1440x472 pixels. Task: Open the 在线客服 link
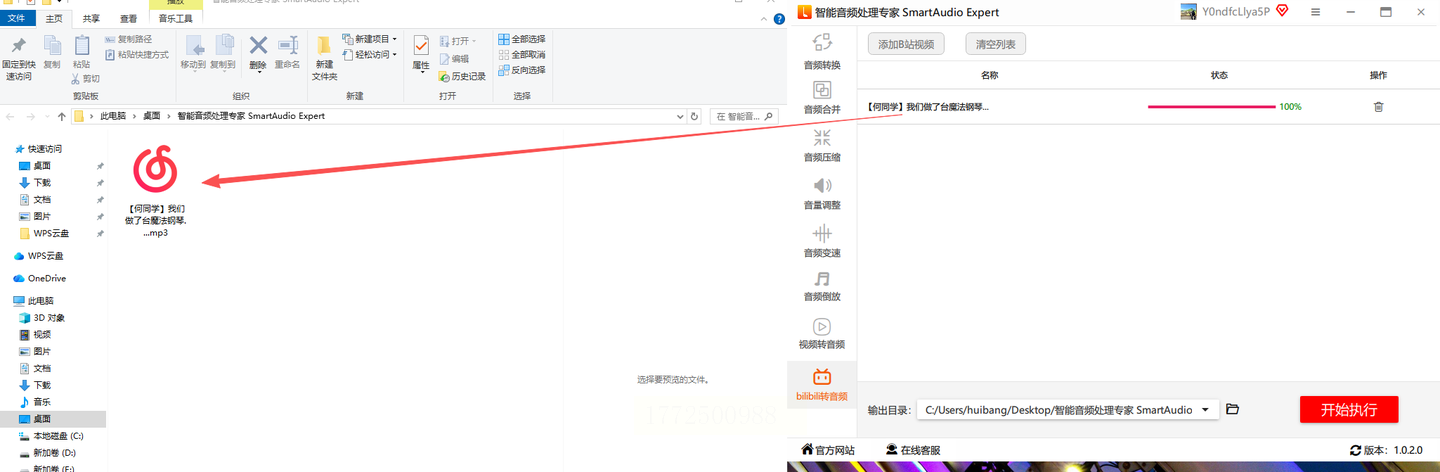913,450
